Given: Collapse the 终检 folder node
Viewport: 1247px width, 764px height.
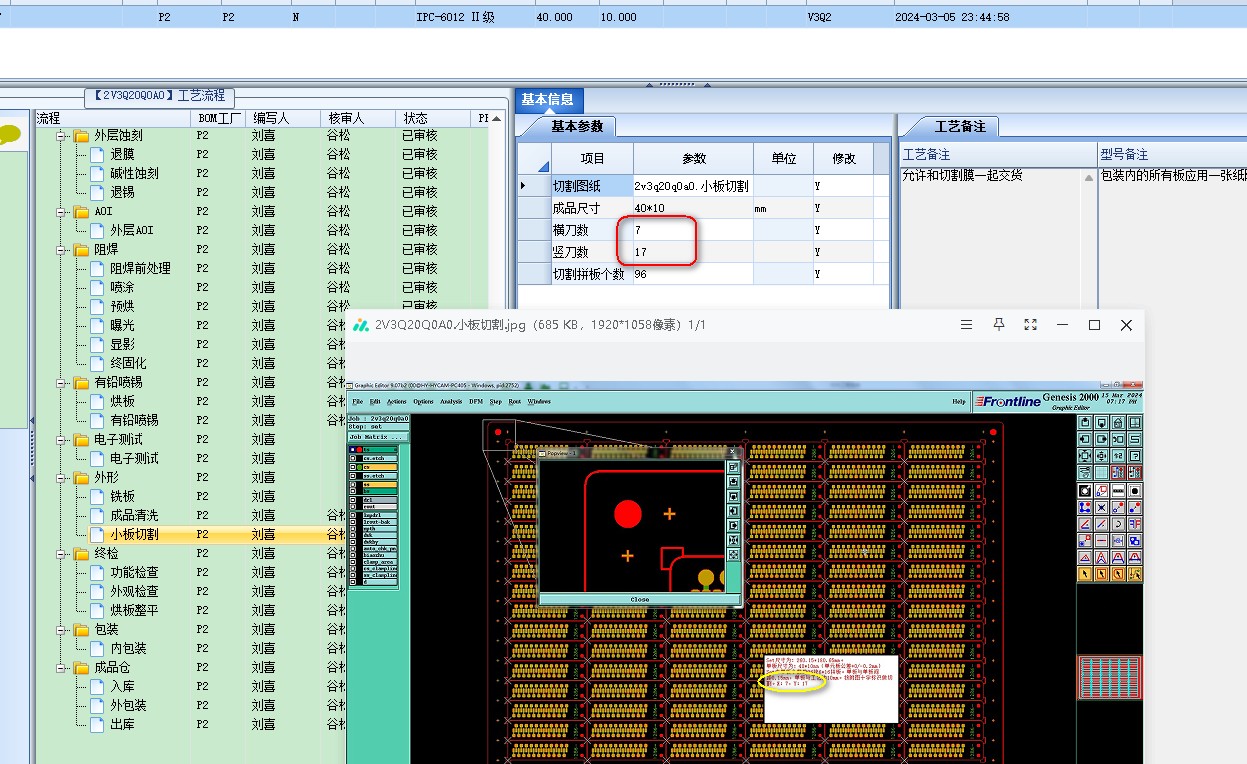Looking at the screenshot, I should pos(61,554).
